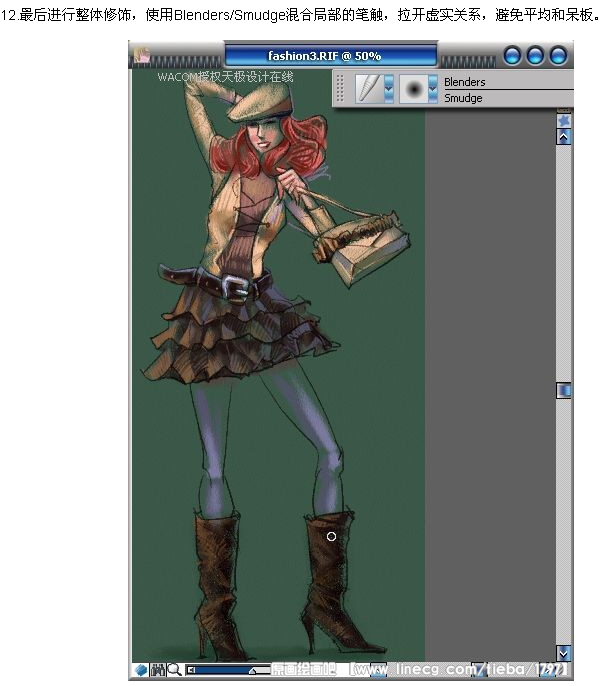Viewport: 601px width, 686px height.
Task: Click the vertical scrollbar up arrow
Action: [563, 137]
